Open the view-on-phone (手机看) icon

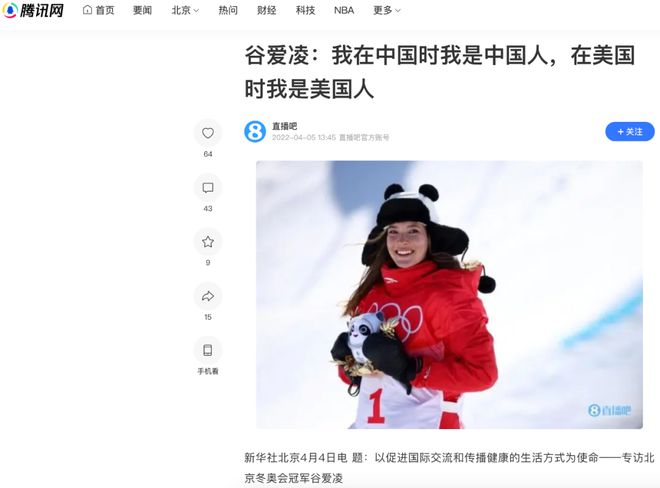pyautogui.click(x=208, y=350)
